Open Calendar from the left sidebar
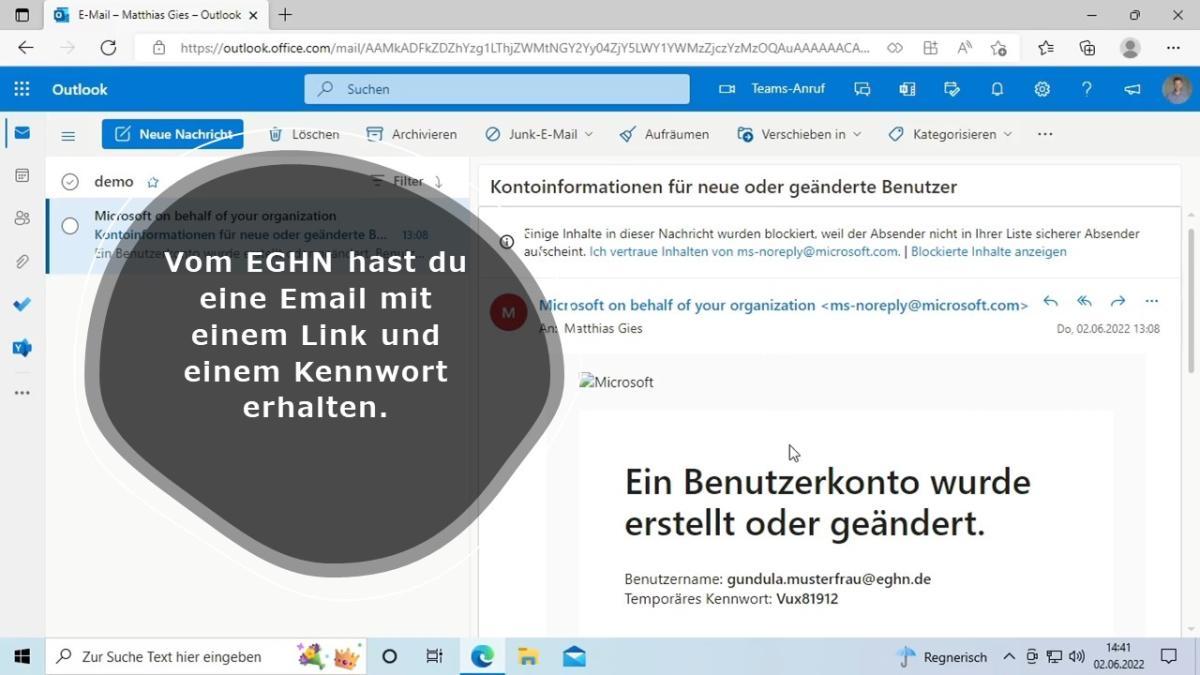 [x=22, y=176]
